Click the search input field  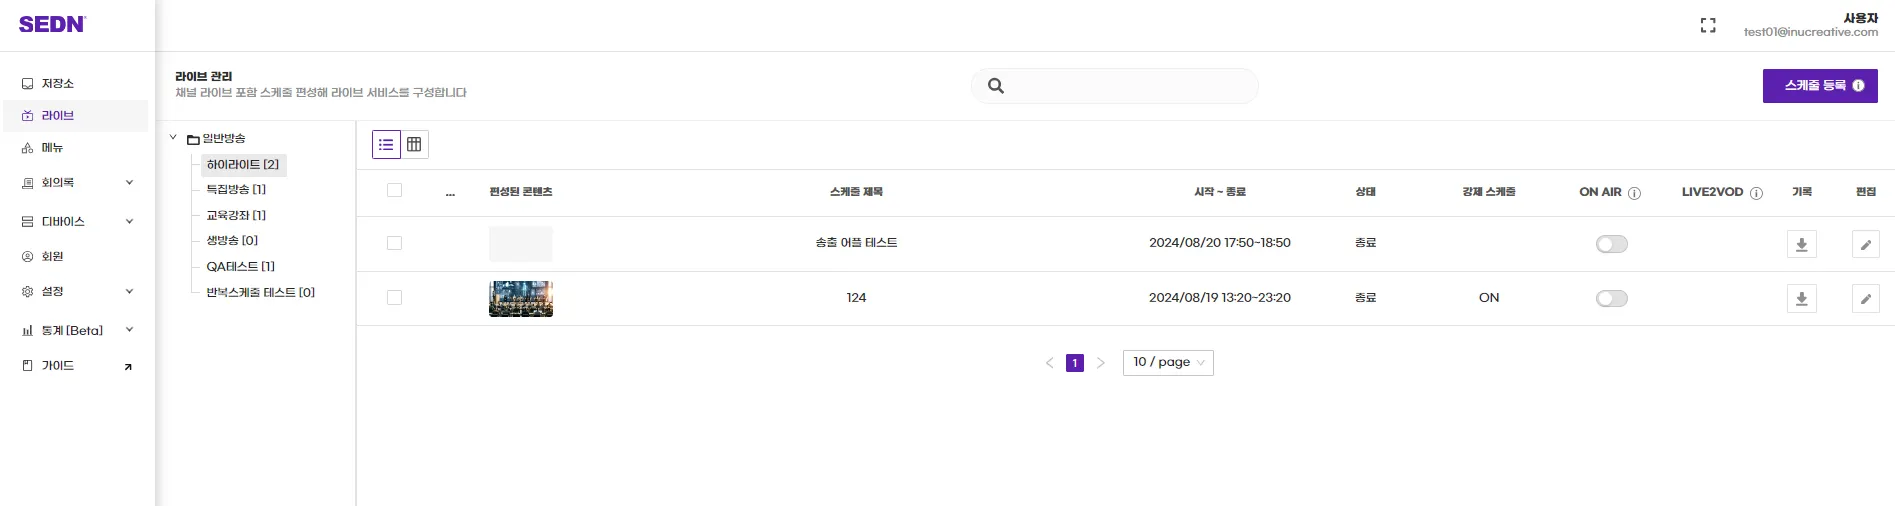tap(1114, 86)
